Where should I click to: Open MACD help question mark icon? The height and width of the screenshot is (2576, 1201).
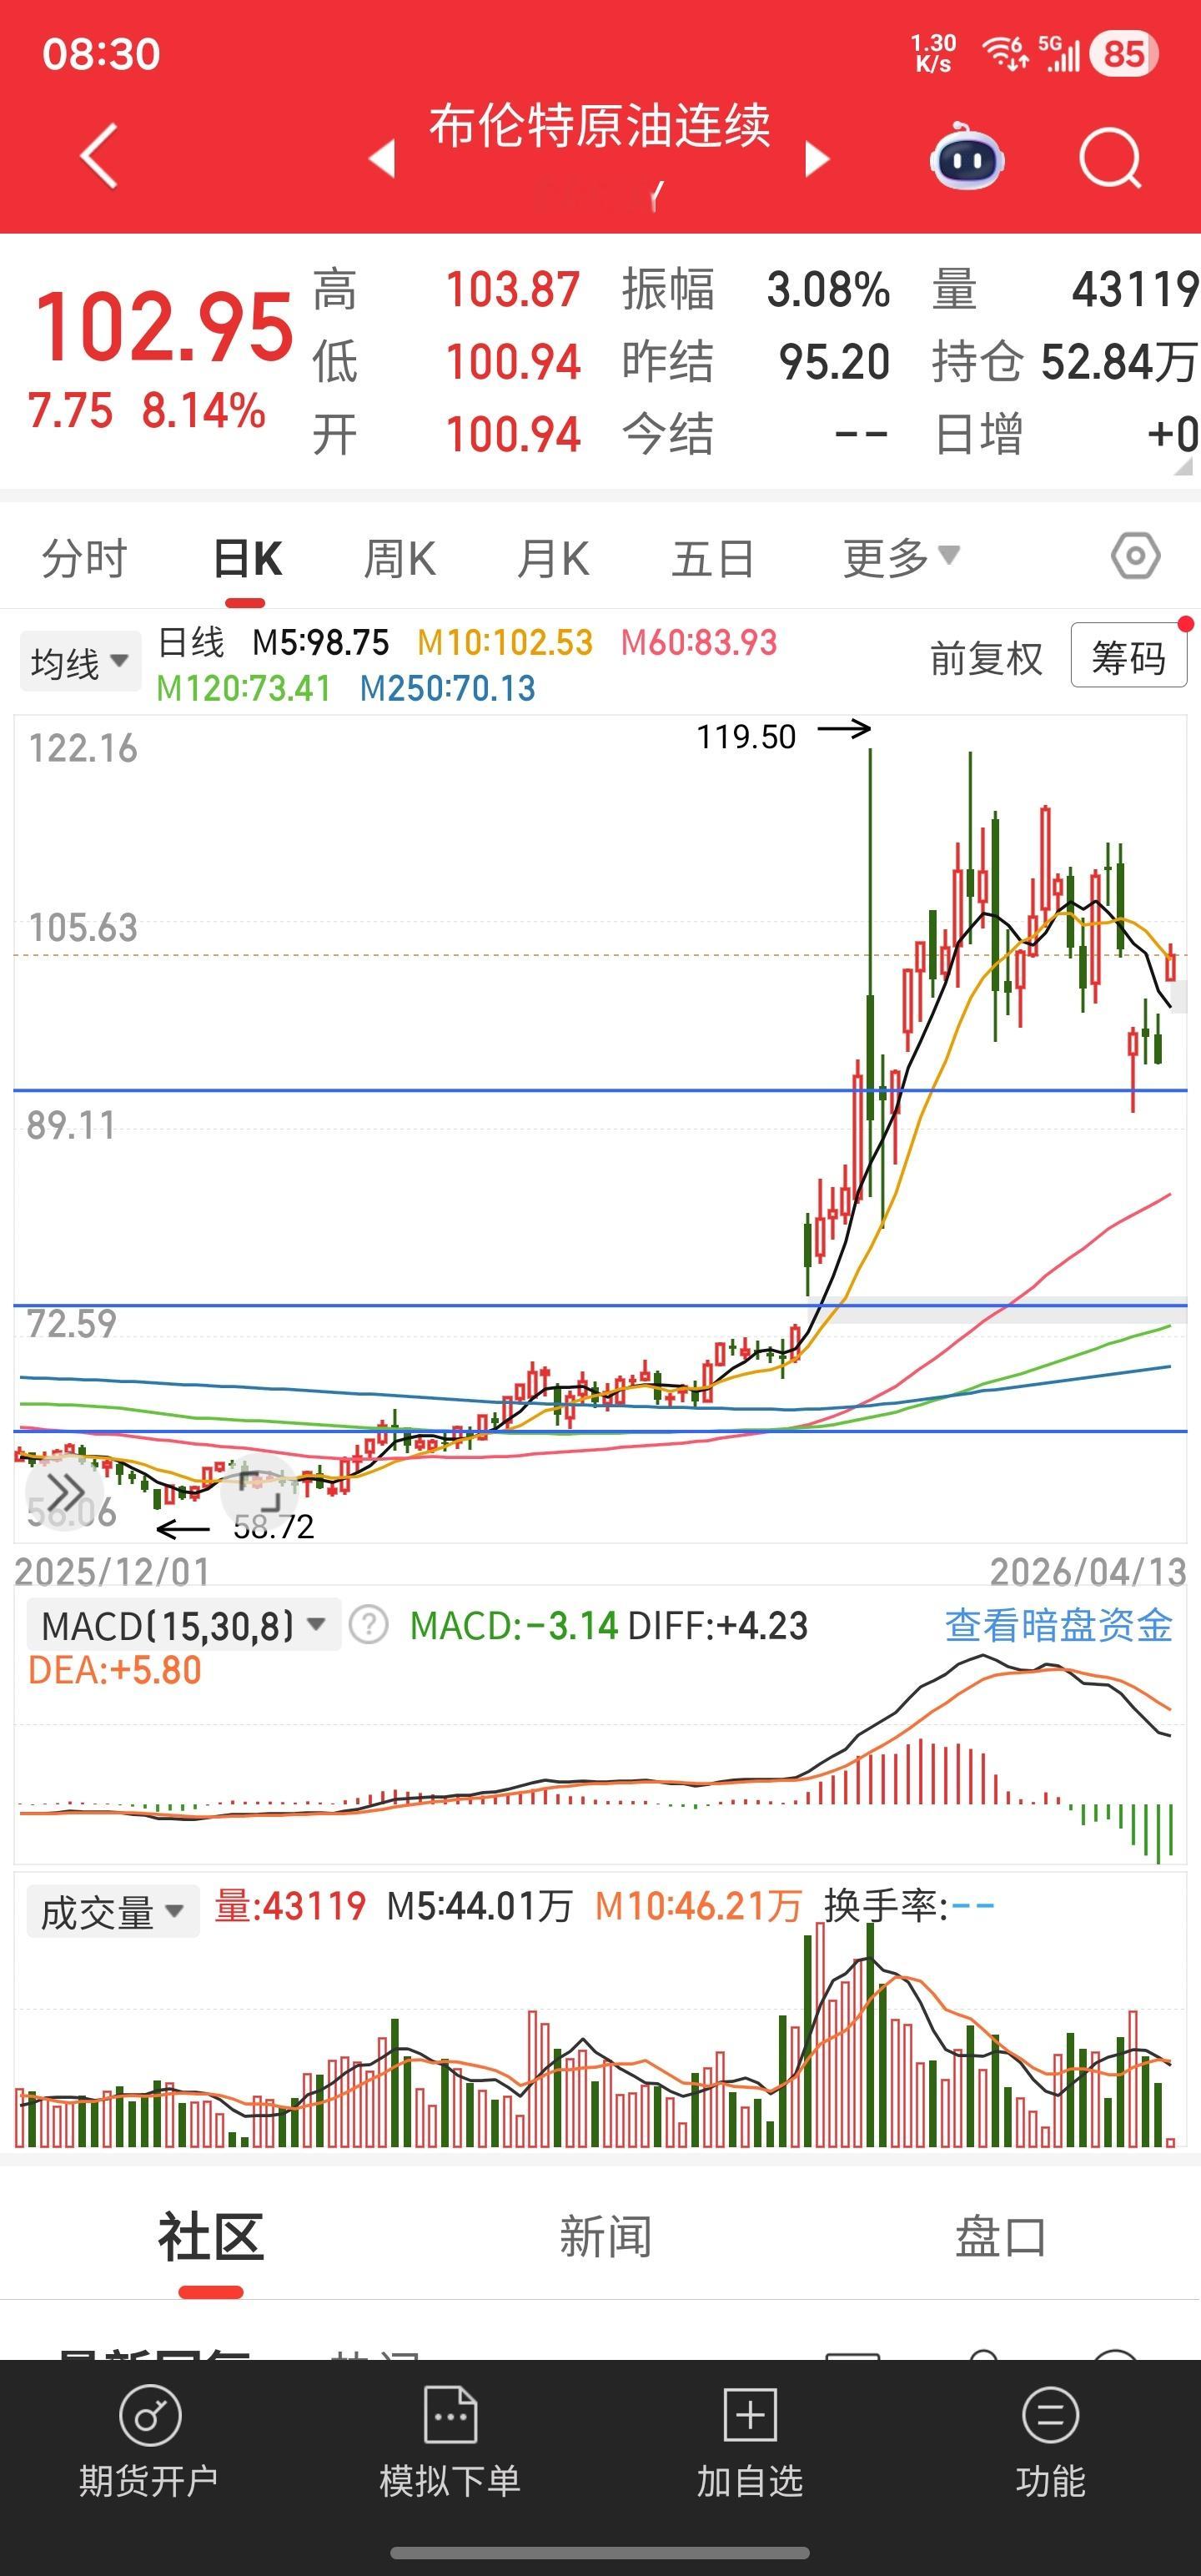[x=368, y=1625]
